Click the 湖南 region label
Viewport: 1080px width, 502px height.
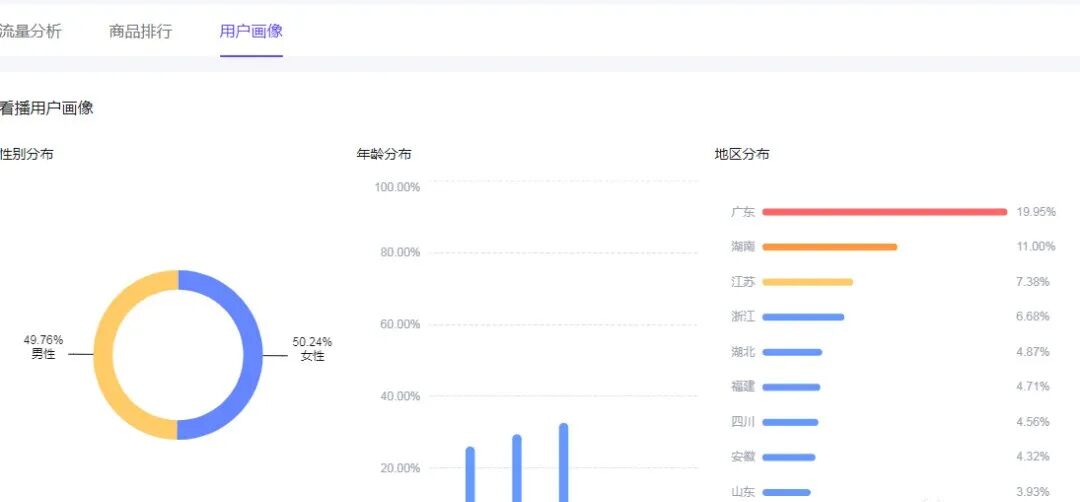point(743,247)
